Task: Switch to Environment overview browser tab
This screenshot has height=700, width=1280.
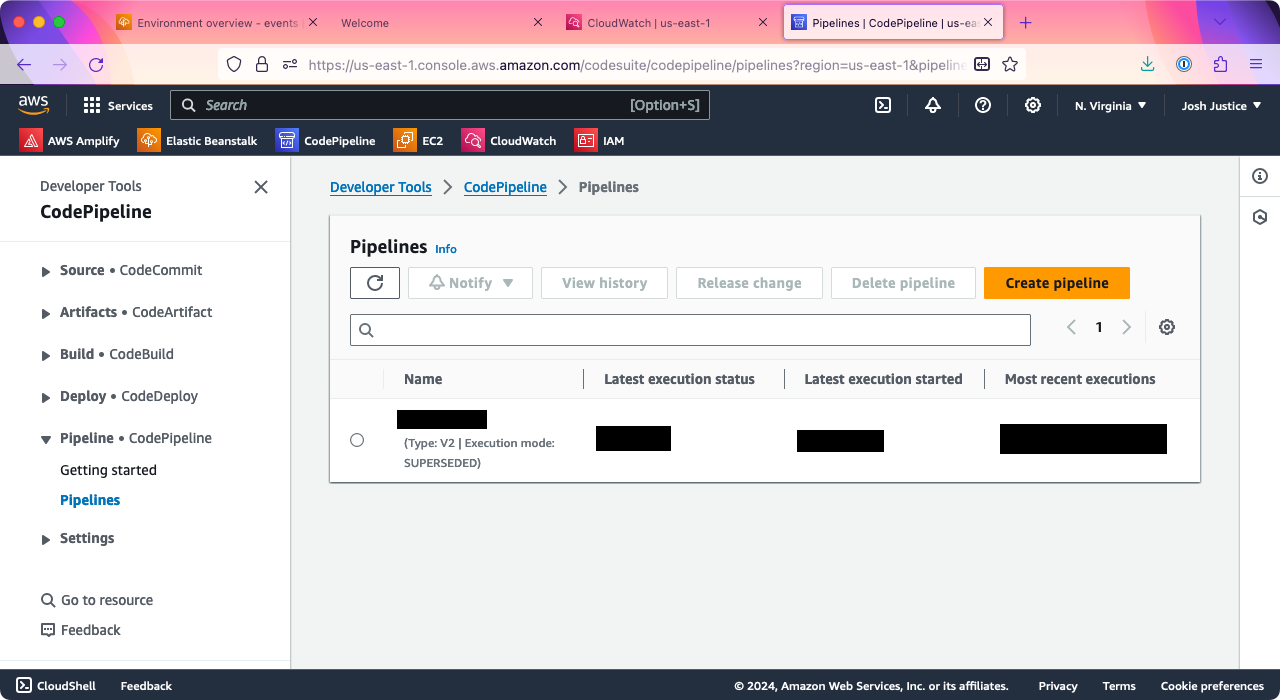Action: 215,22
